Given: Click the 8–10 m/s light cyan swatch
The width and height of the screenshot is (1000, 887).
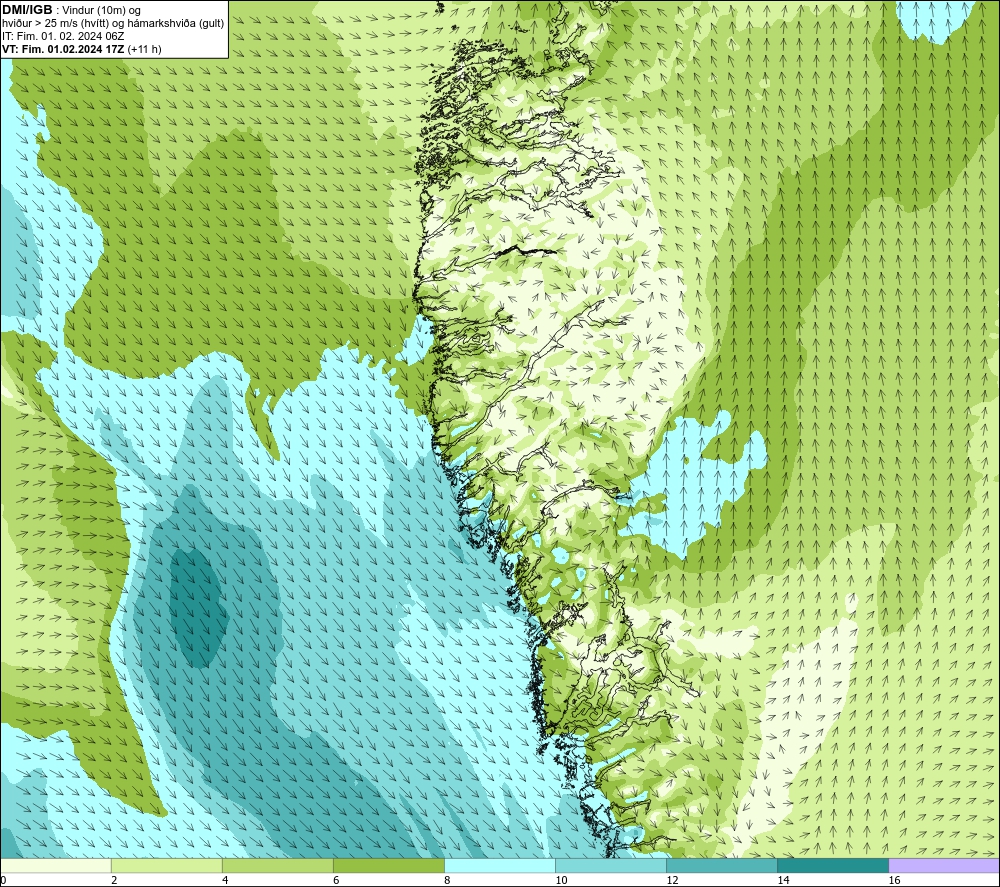Looking at the screenshot, I should 500,865.
